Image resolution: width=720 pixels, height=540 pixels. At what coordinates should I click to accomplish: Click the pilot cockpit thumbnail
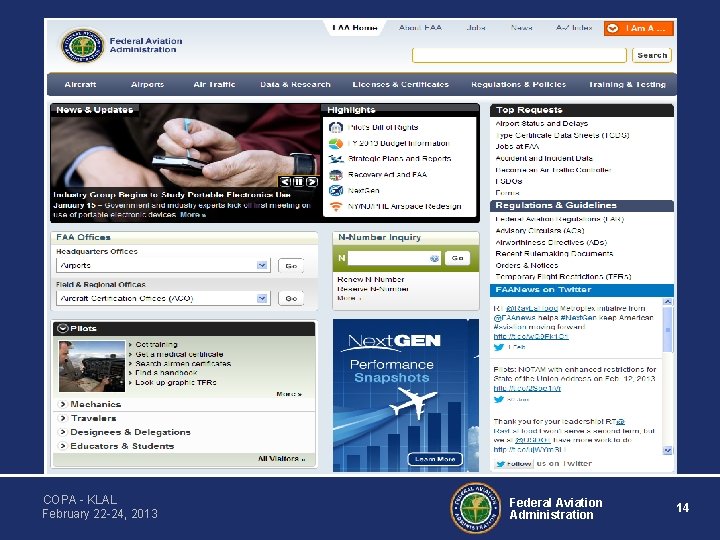(92, 366)
